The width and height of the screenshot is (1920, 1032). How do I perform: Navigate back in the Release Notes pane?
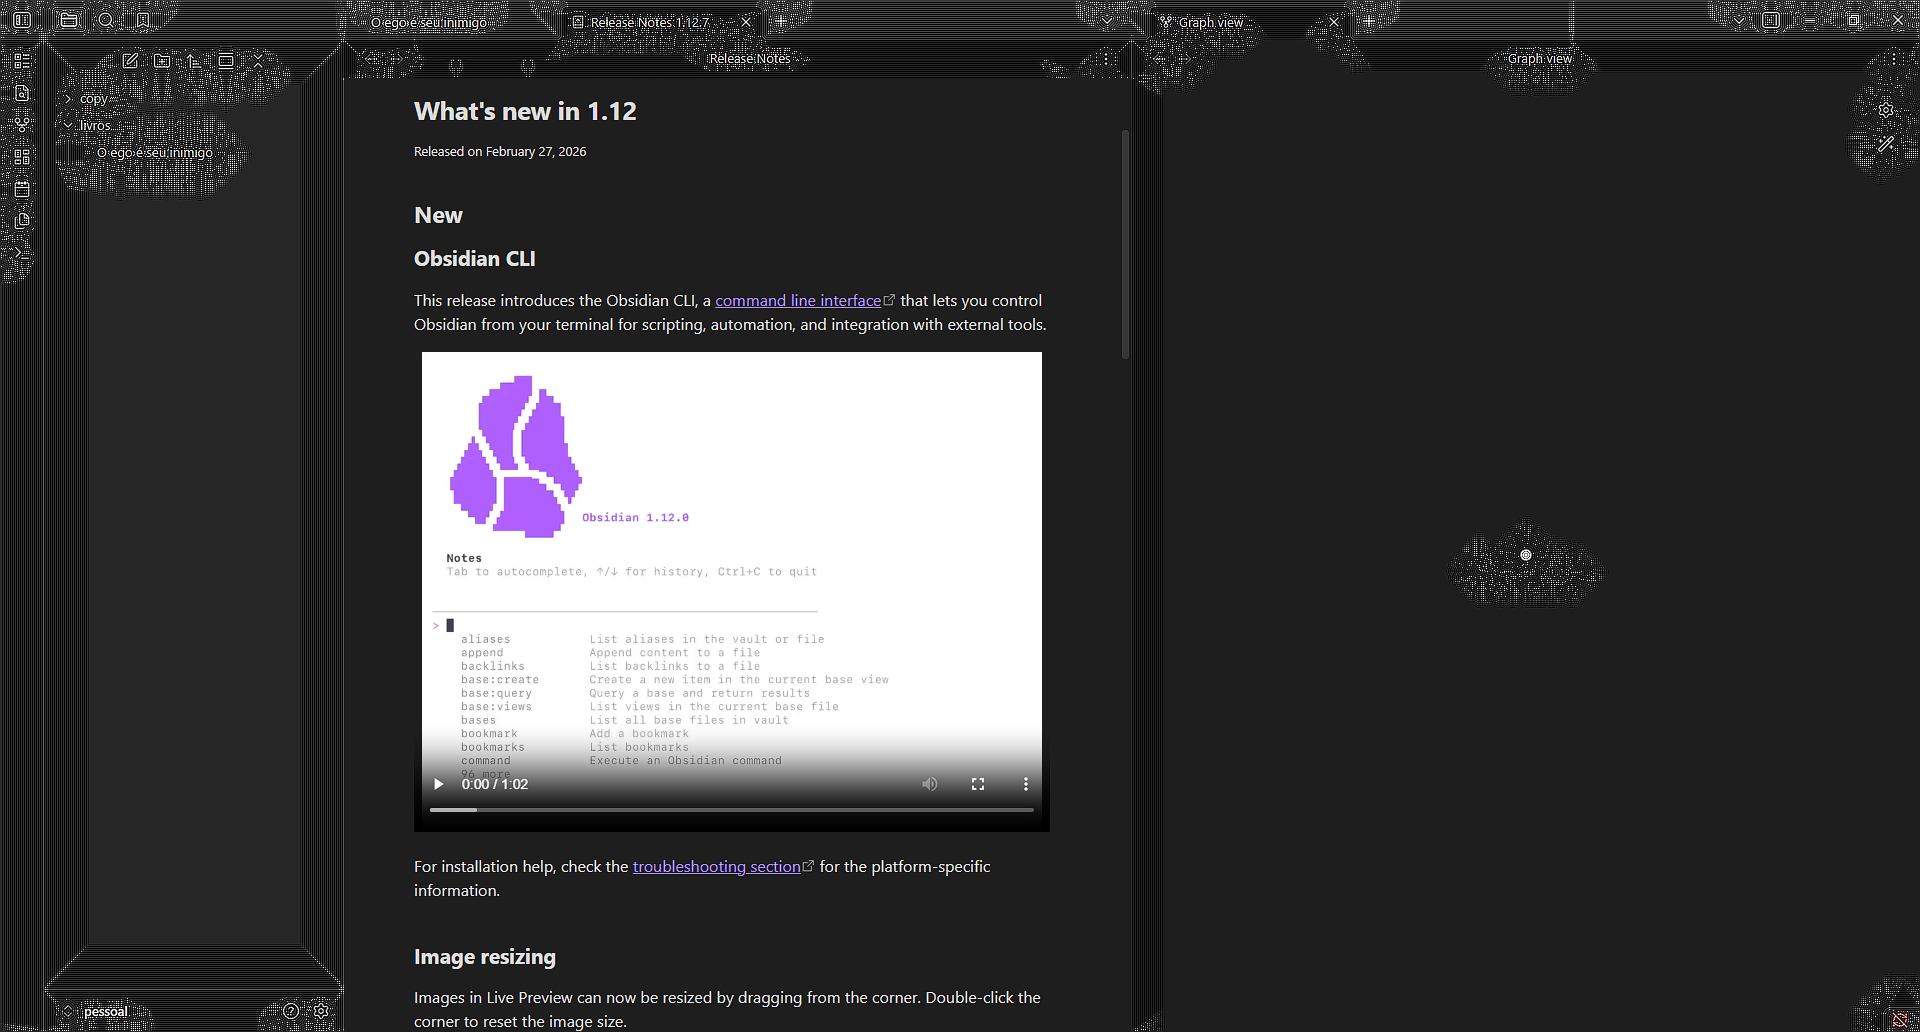tap(371, 59)
